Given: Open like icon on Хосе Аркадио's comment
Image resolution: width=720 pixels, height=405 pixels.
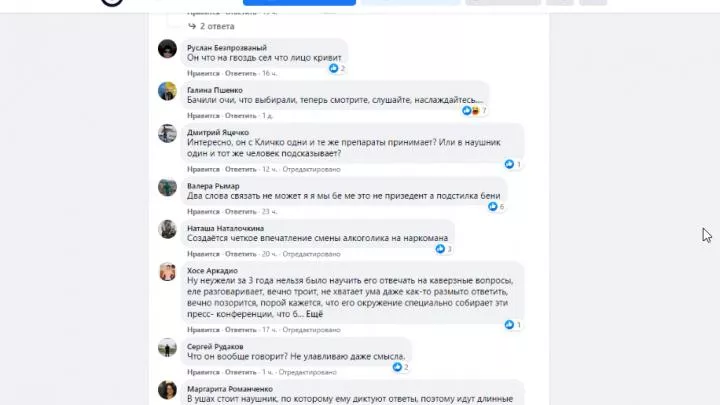Looking at the screenshot, I should tap(509, 325).
